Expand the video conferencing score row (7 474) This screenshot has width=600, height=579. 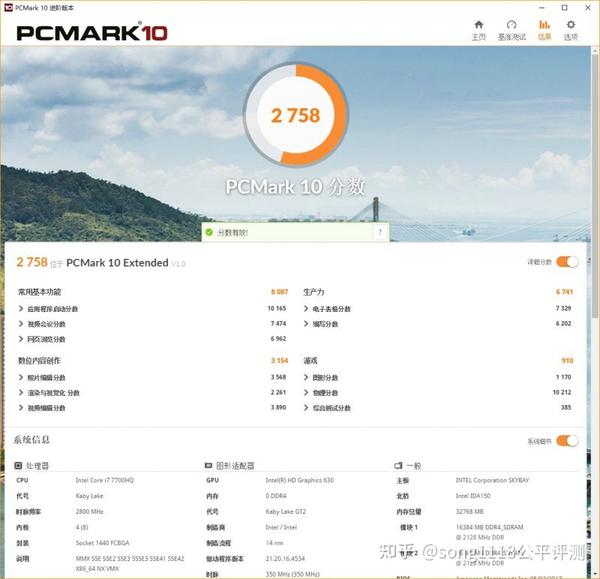click(152, 324)
